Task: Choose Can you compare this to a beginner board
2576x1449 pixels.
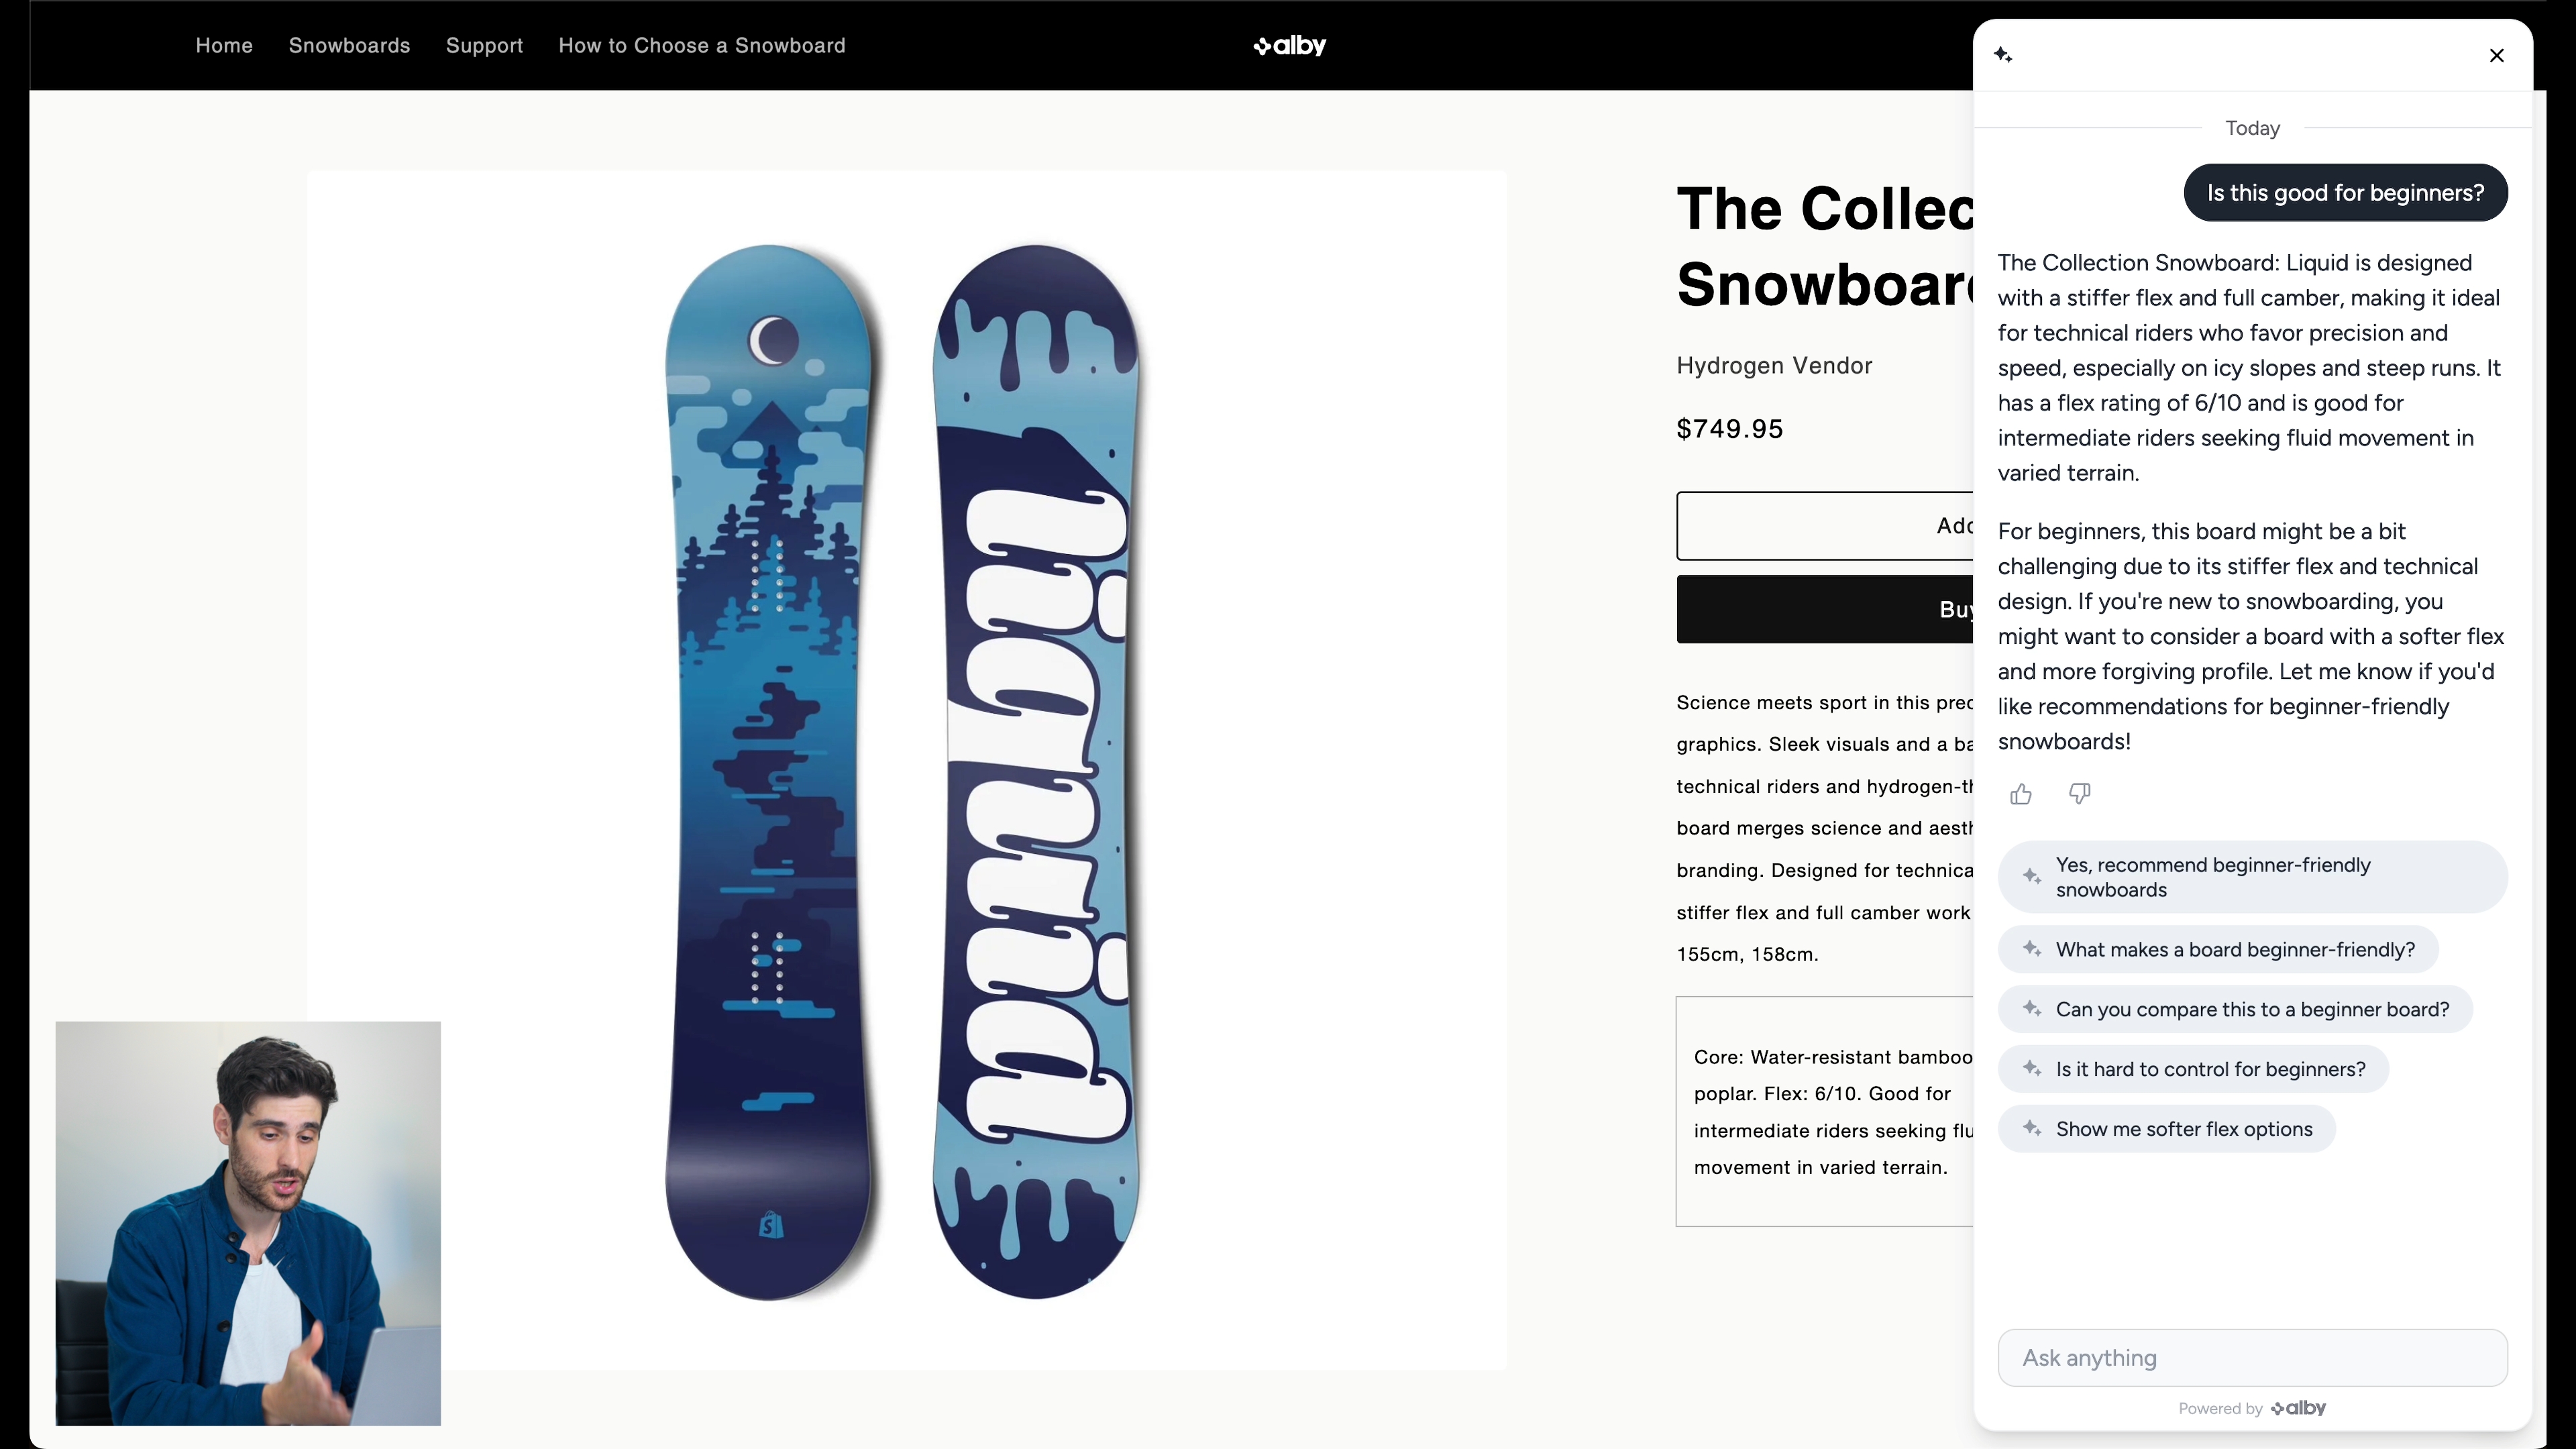Action: [2235, 1009]
